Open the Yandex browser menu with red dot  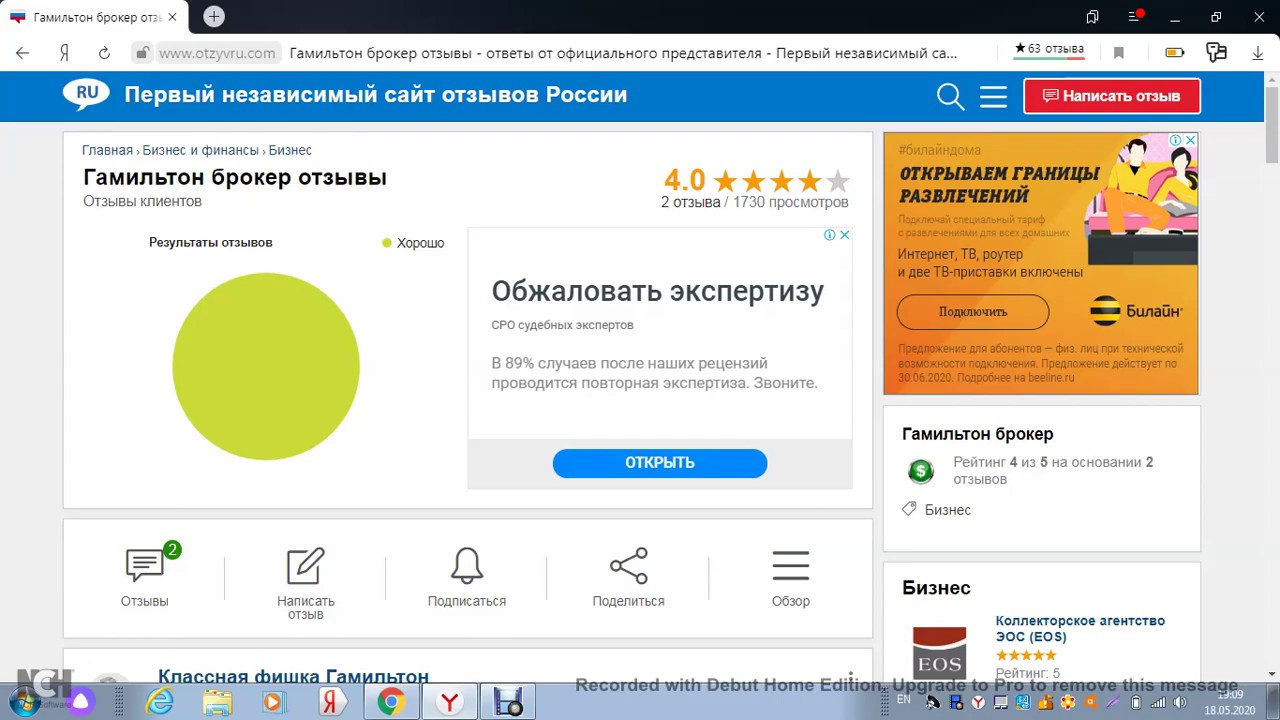[x=1136, y=17]
